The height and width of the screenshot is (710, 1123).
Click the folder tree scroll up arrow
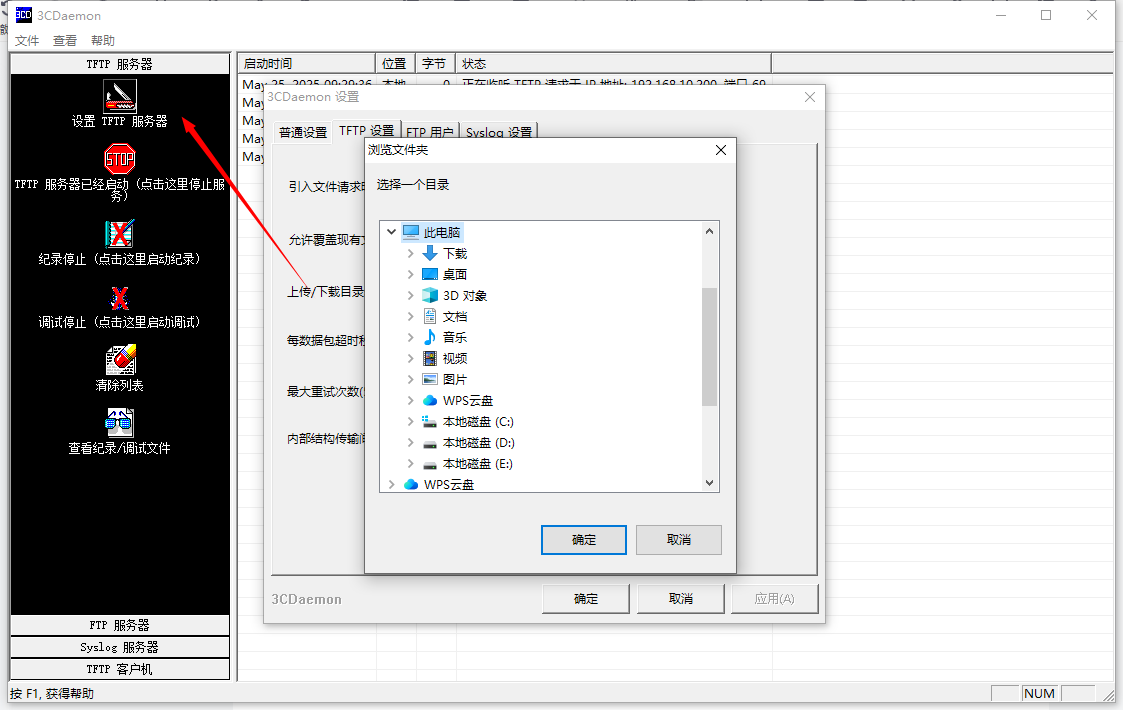tap(709, 231)
